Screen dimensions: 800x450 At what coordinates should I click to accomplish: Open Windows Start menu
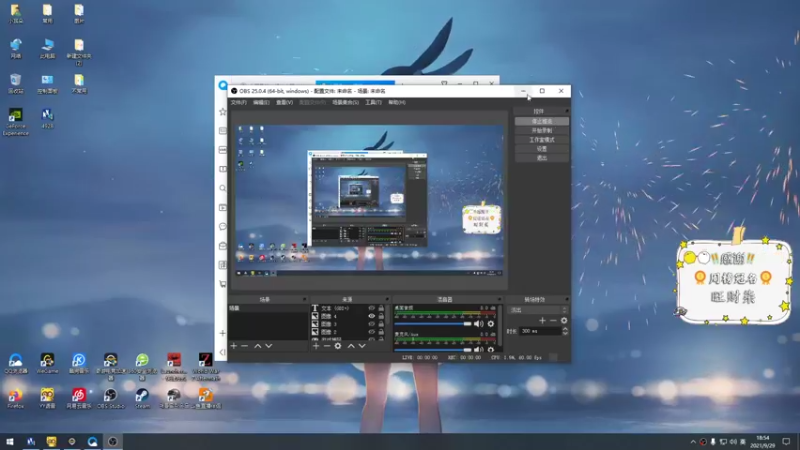[10, 441]
